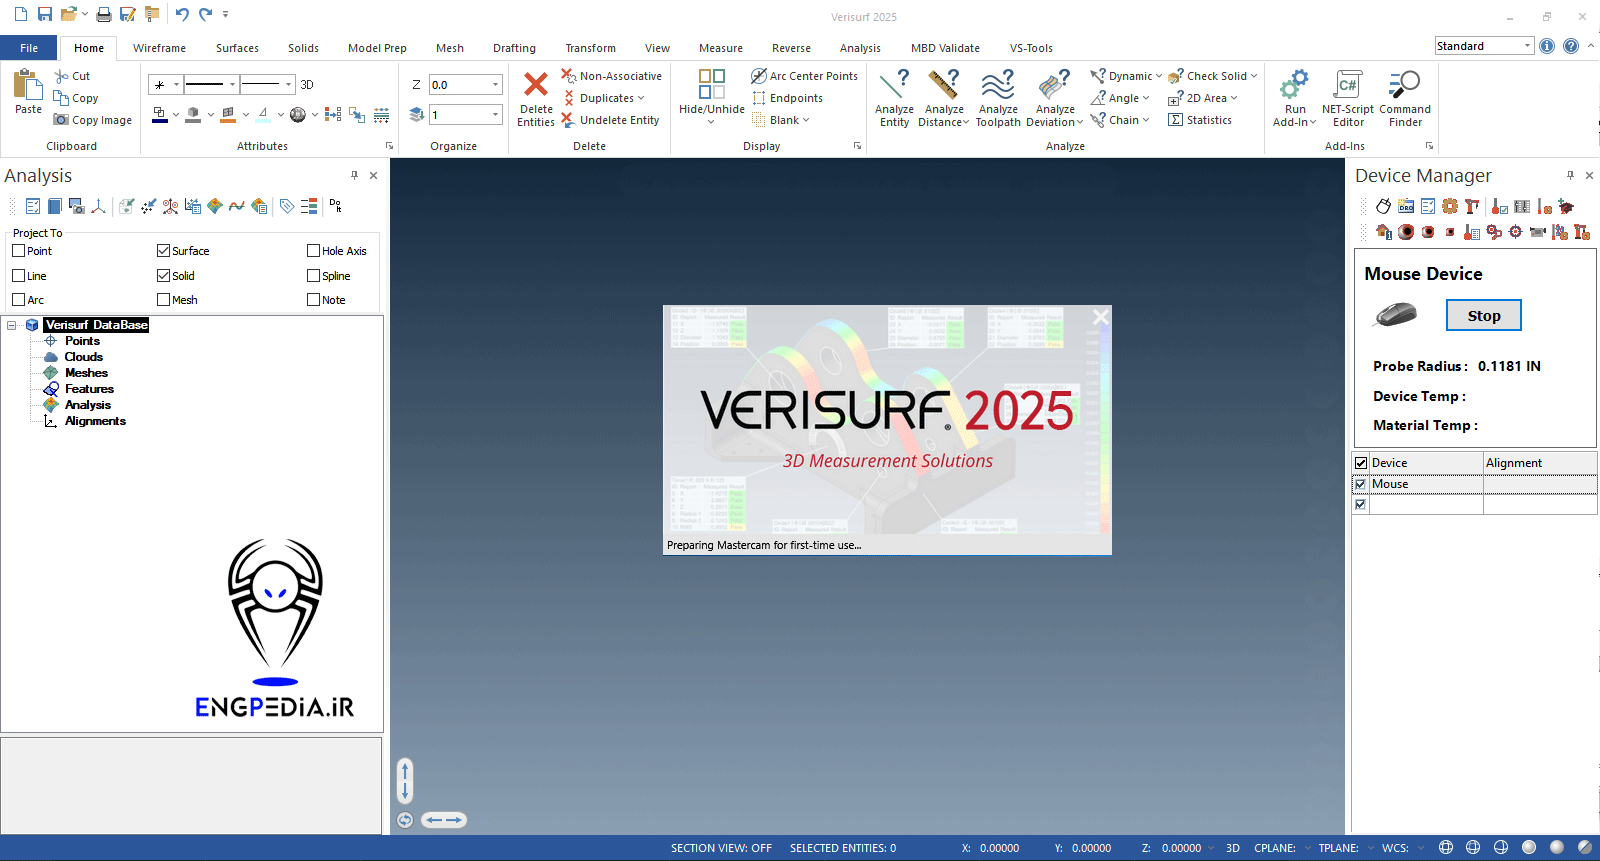Switch to the Surfaces ribbon tab
Viewport: 1600px width, 861px height.
click(237, 48)
